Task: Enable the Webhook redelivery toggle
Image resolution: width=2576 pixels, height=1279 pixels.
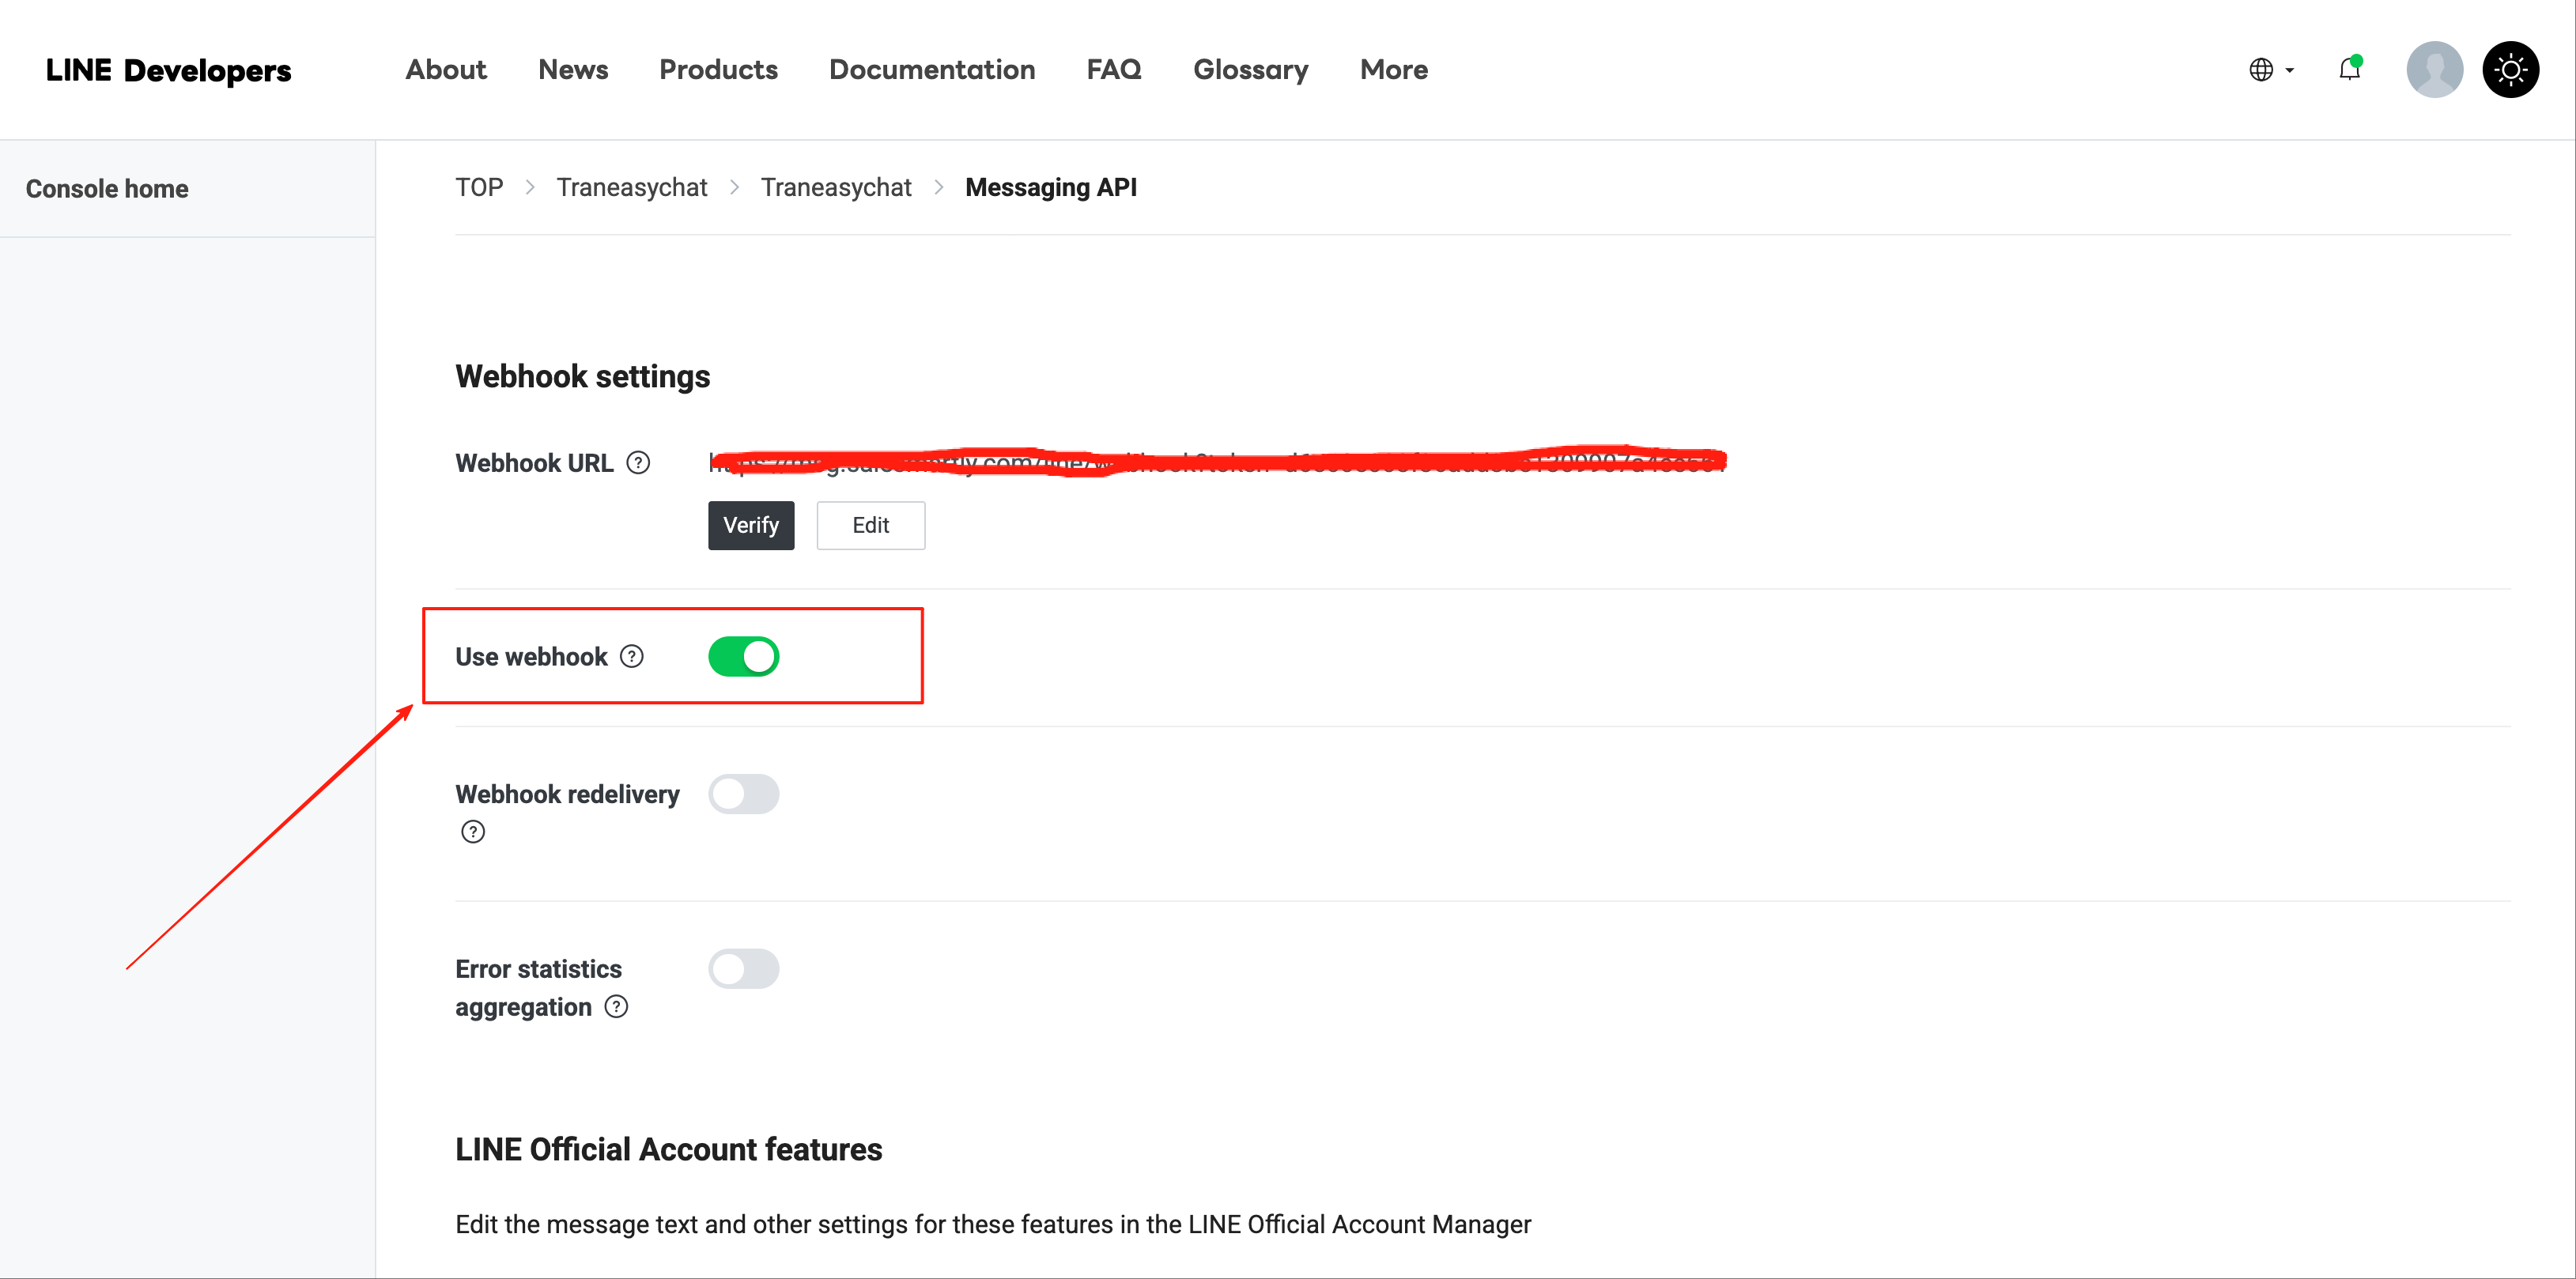Action: (x=743, y=794)
